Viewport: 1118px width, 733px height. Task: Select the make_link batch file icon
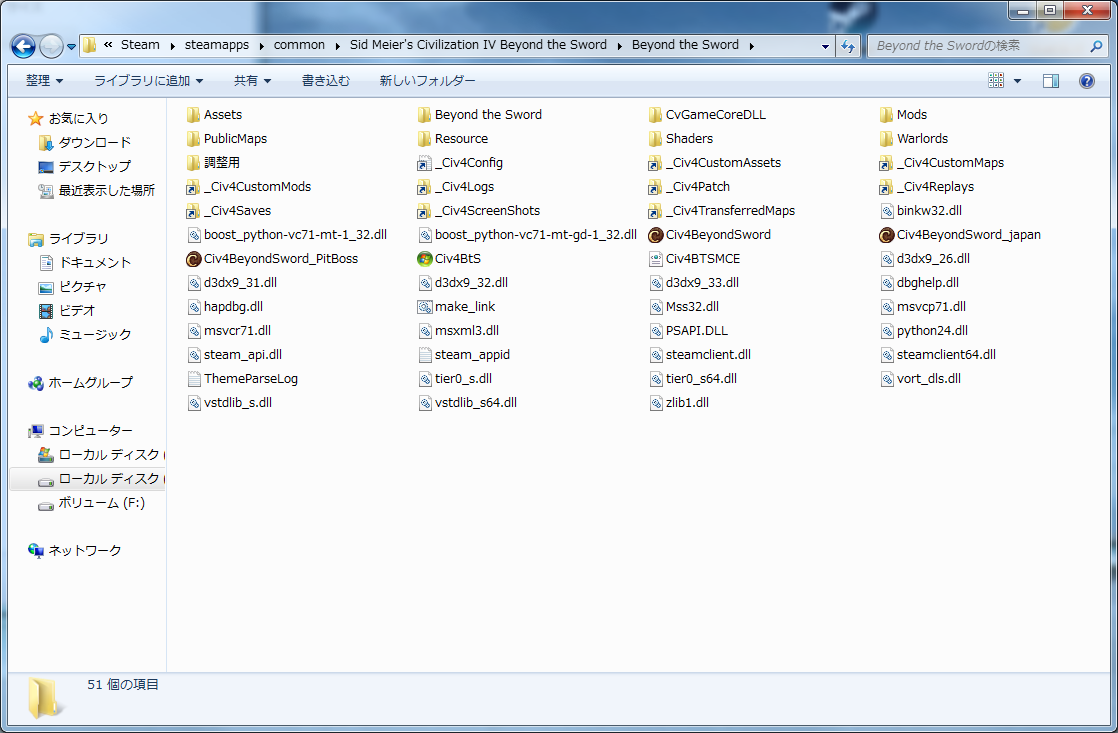(424, 307)
